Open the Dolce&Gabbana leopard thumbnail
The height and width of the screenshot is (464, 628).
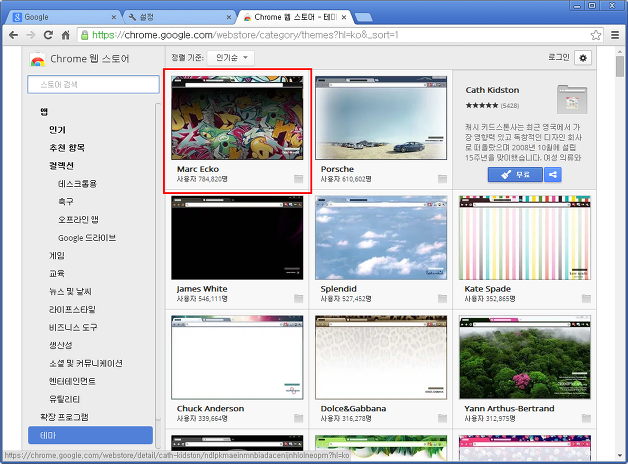coord(381,357)
